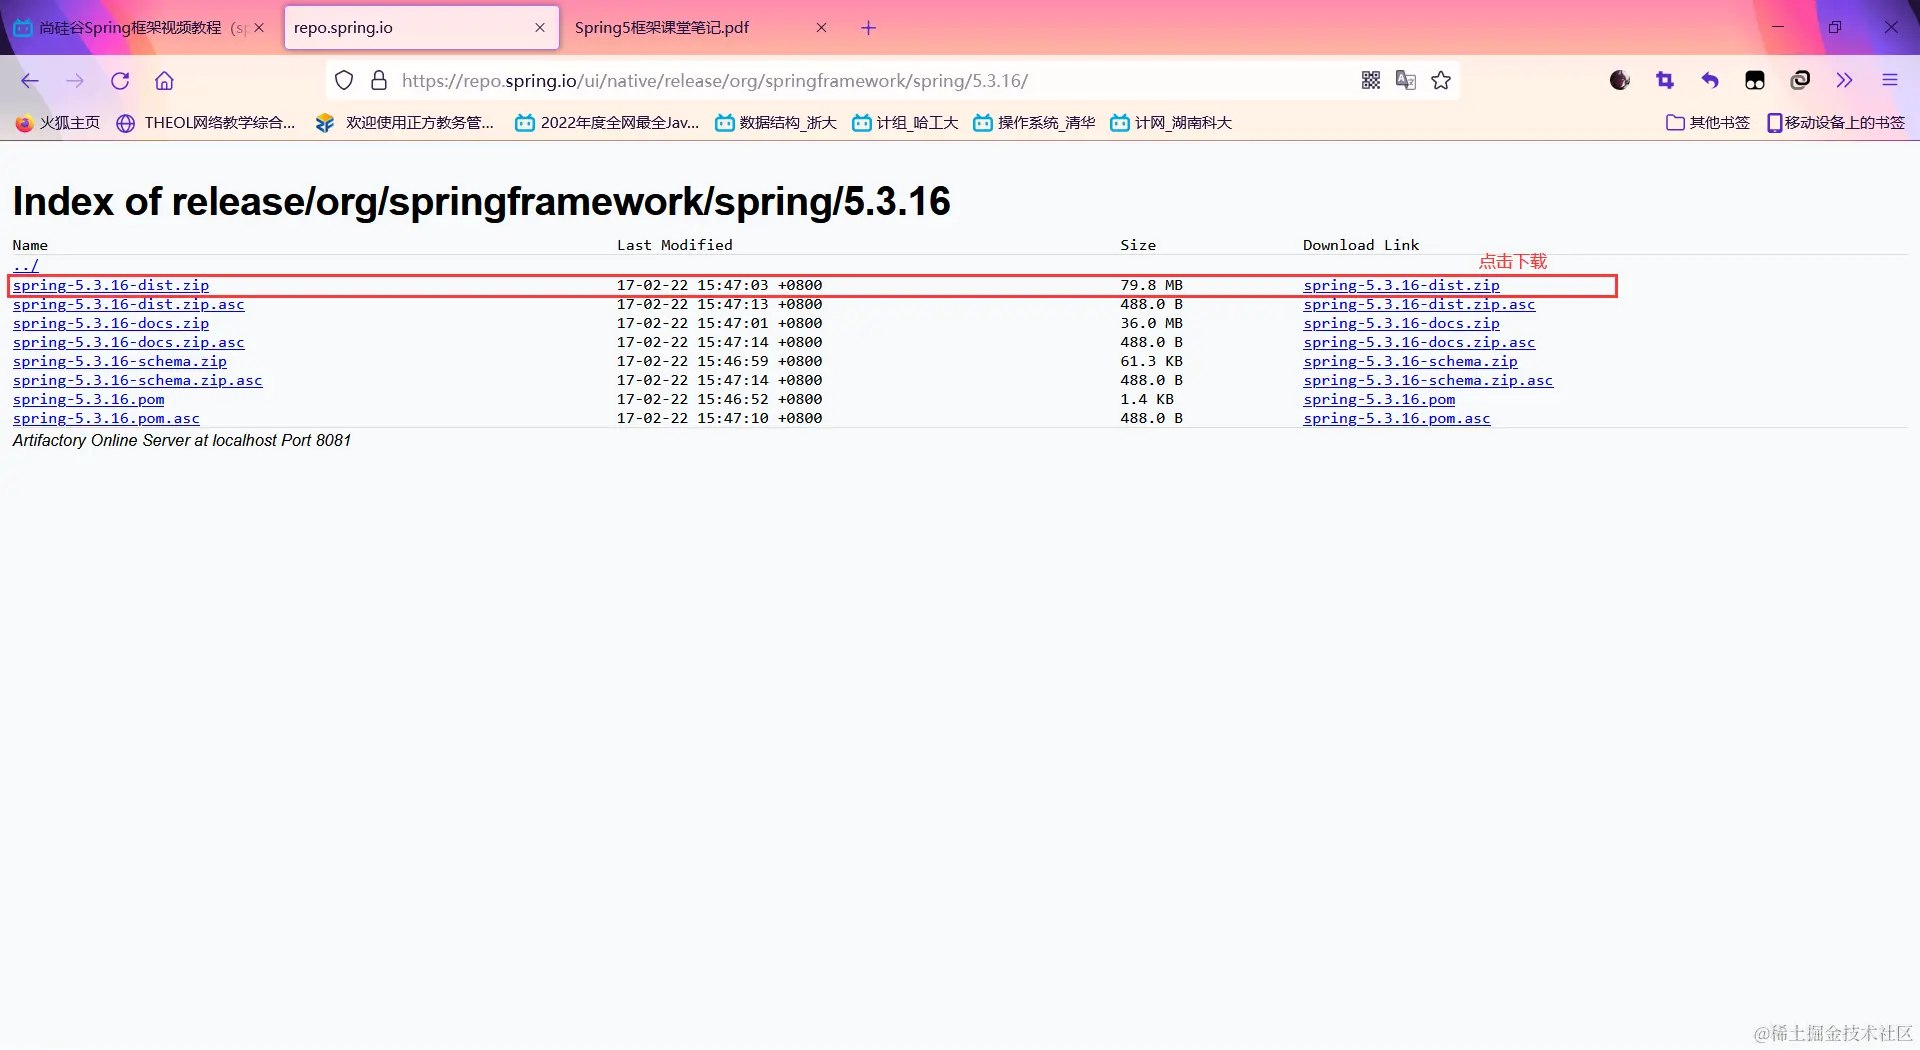Download spring-5.3.16-dist.zip.asc from Download Link column
This screenshot has width=1920, height=1050.
[1419, 304]
